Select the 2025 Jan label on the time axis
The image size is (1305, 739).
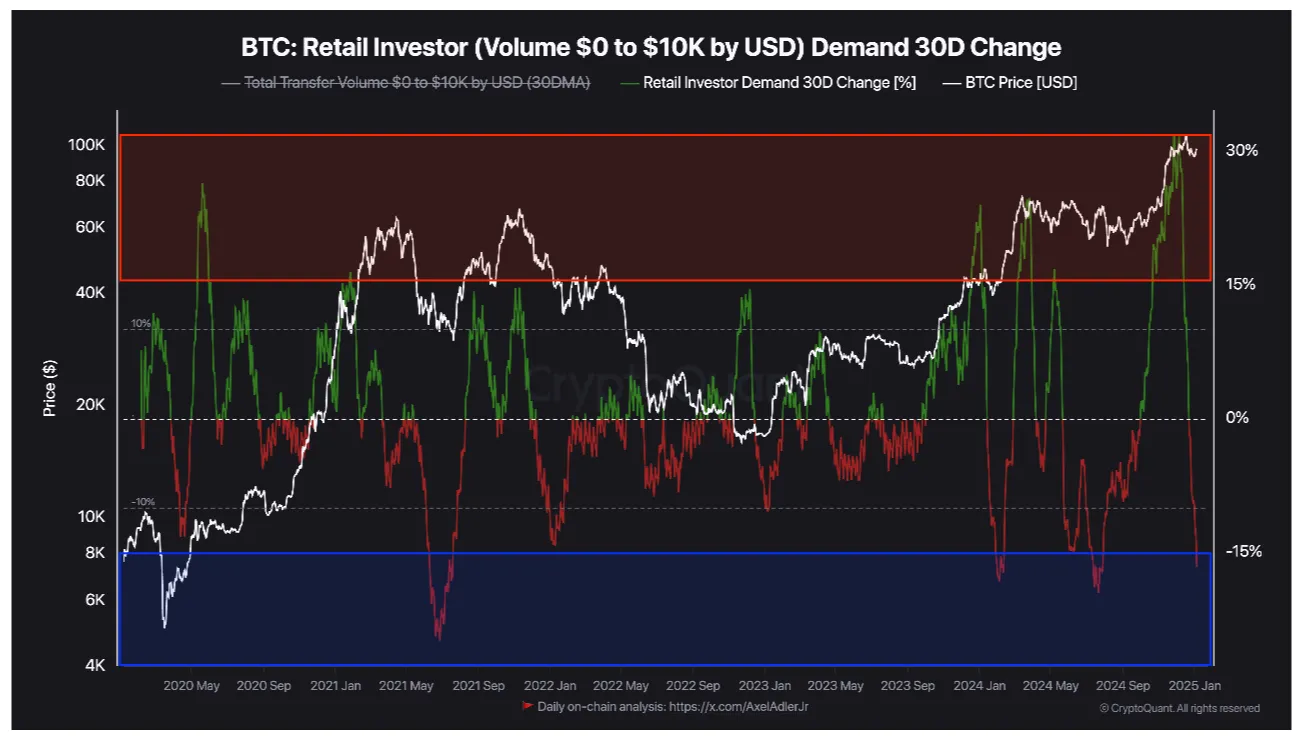(x=1194, y=686)
